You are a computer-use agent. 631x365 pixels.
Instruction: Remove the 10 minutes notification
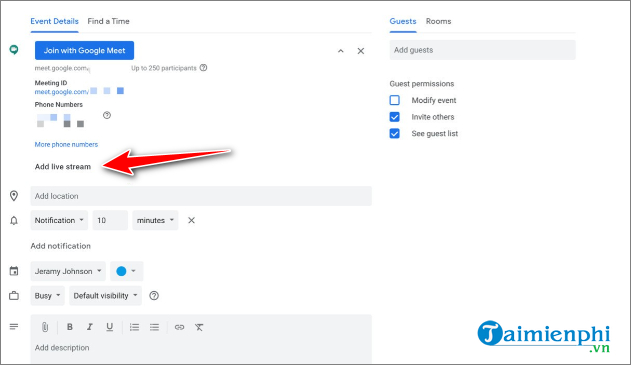(192, 220)
